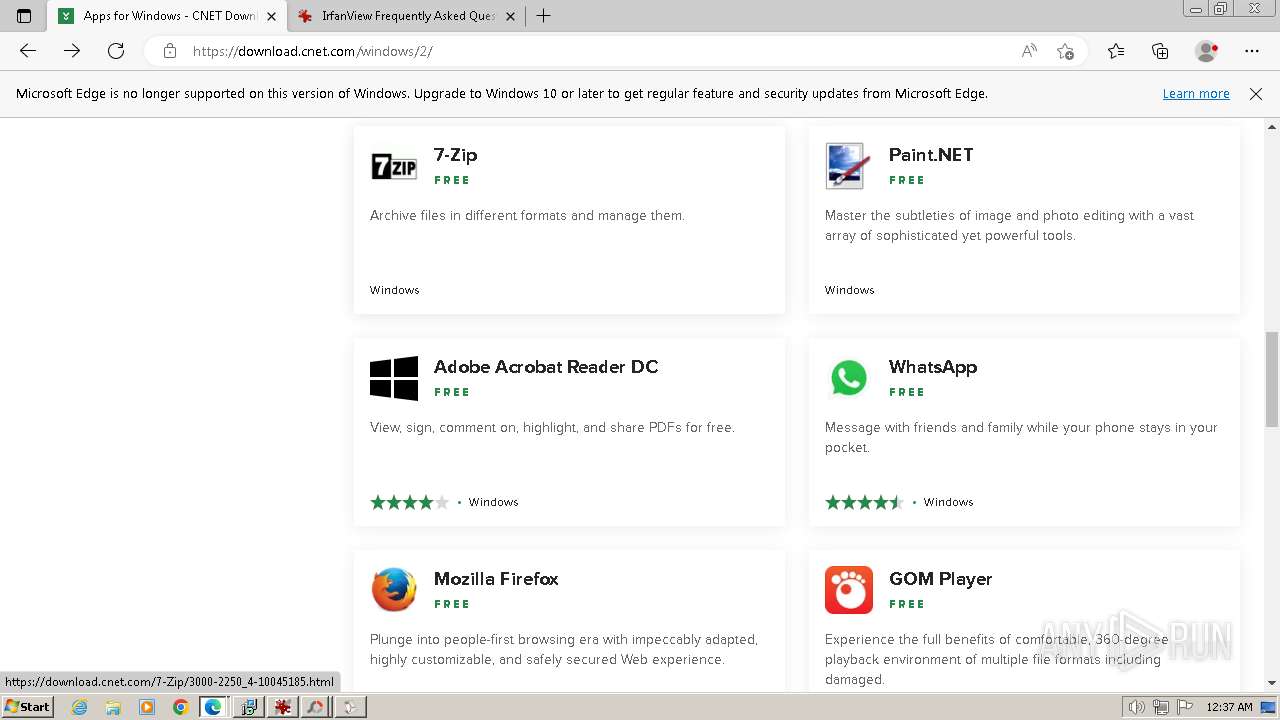Open the 7-Zip app icon
This screenshot has width=1280, height=720.
[394, 166]
